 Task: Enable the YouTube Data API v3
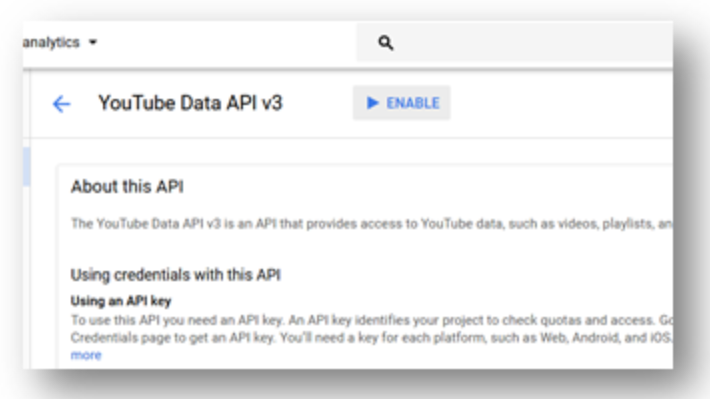[402, 103]
